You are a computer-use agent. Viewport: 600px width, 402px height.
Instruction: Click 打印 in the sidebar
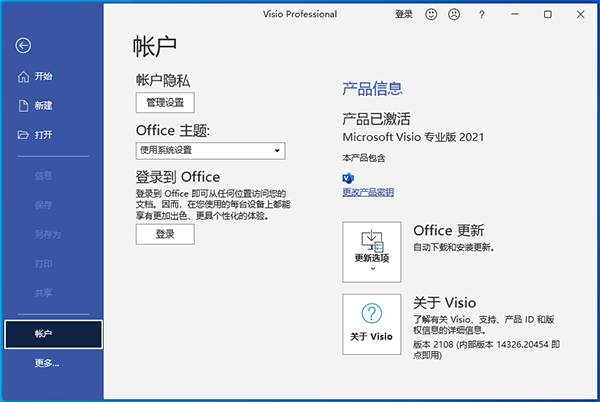tap(44, 264)
